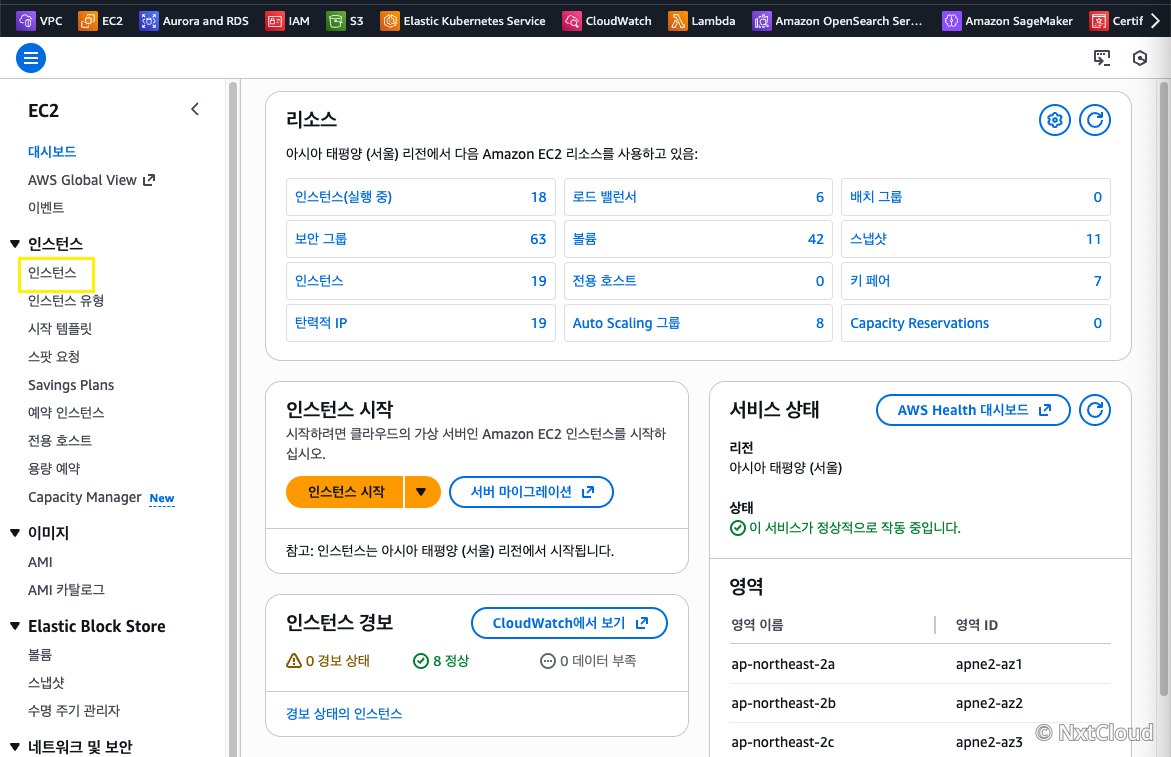This screenshot has height=757, width=1171.
Task: Open the 탄력적 IP resource tile
Action: click(x=420, y=323)
